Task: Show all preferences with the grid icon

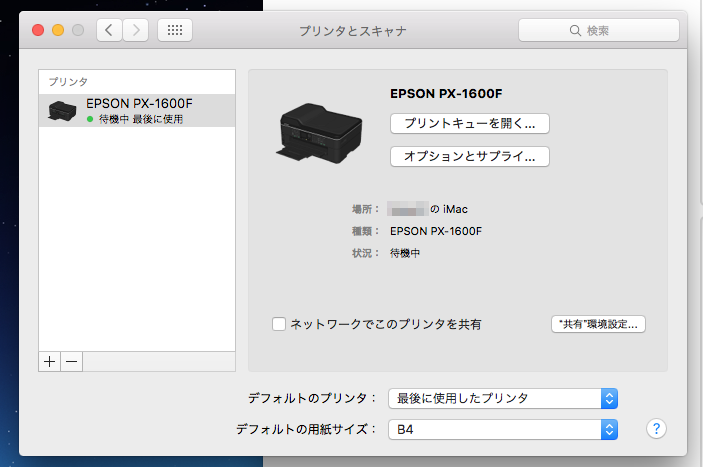Action: [175, 30]
